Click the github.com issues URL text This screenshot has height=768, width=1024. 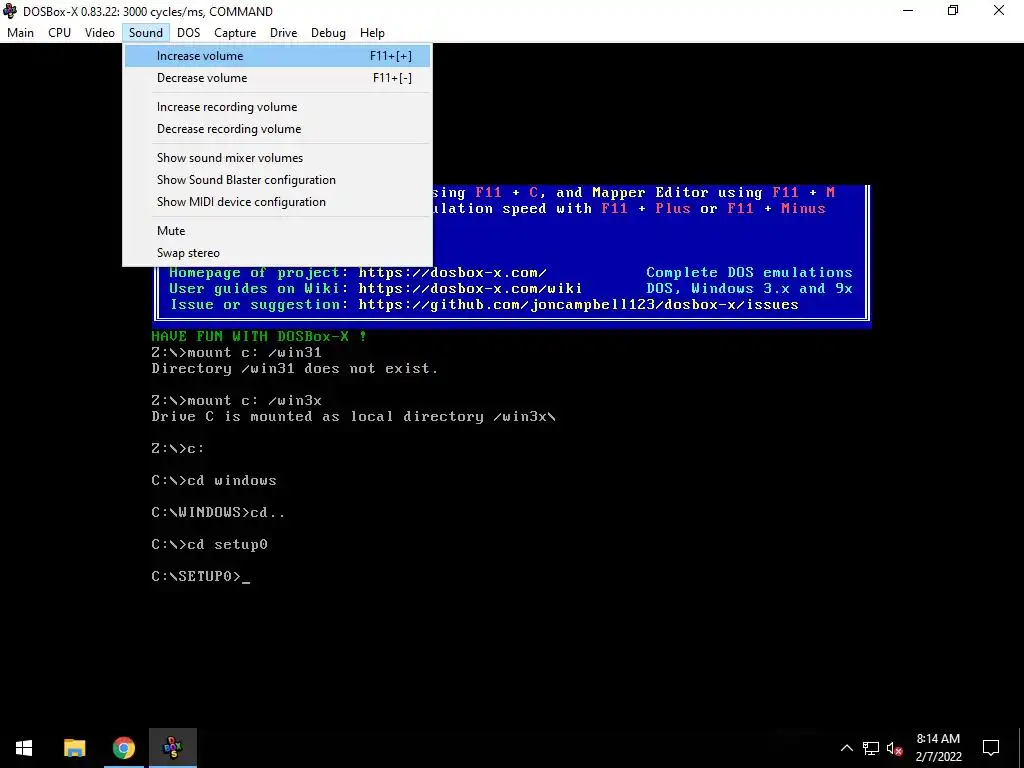coord(579,305)
